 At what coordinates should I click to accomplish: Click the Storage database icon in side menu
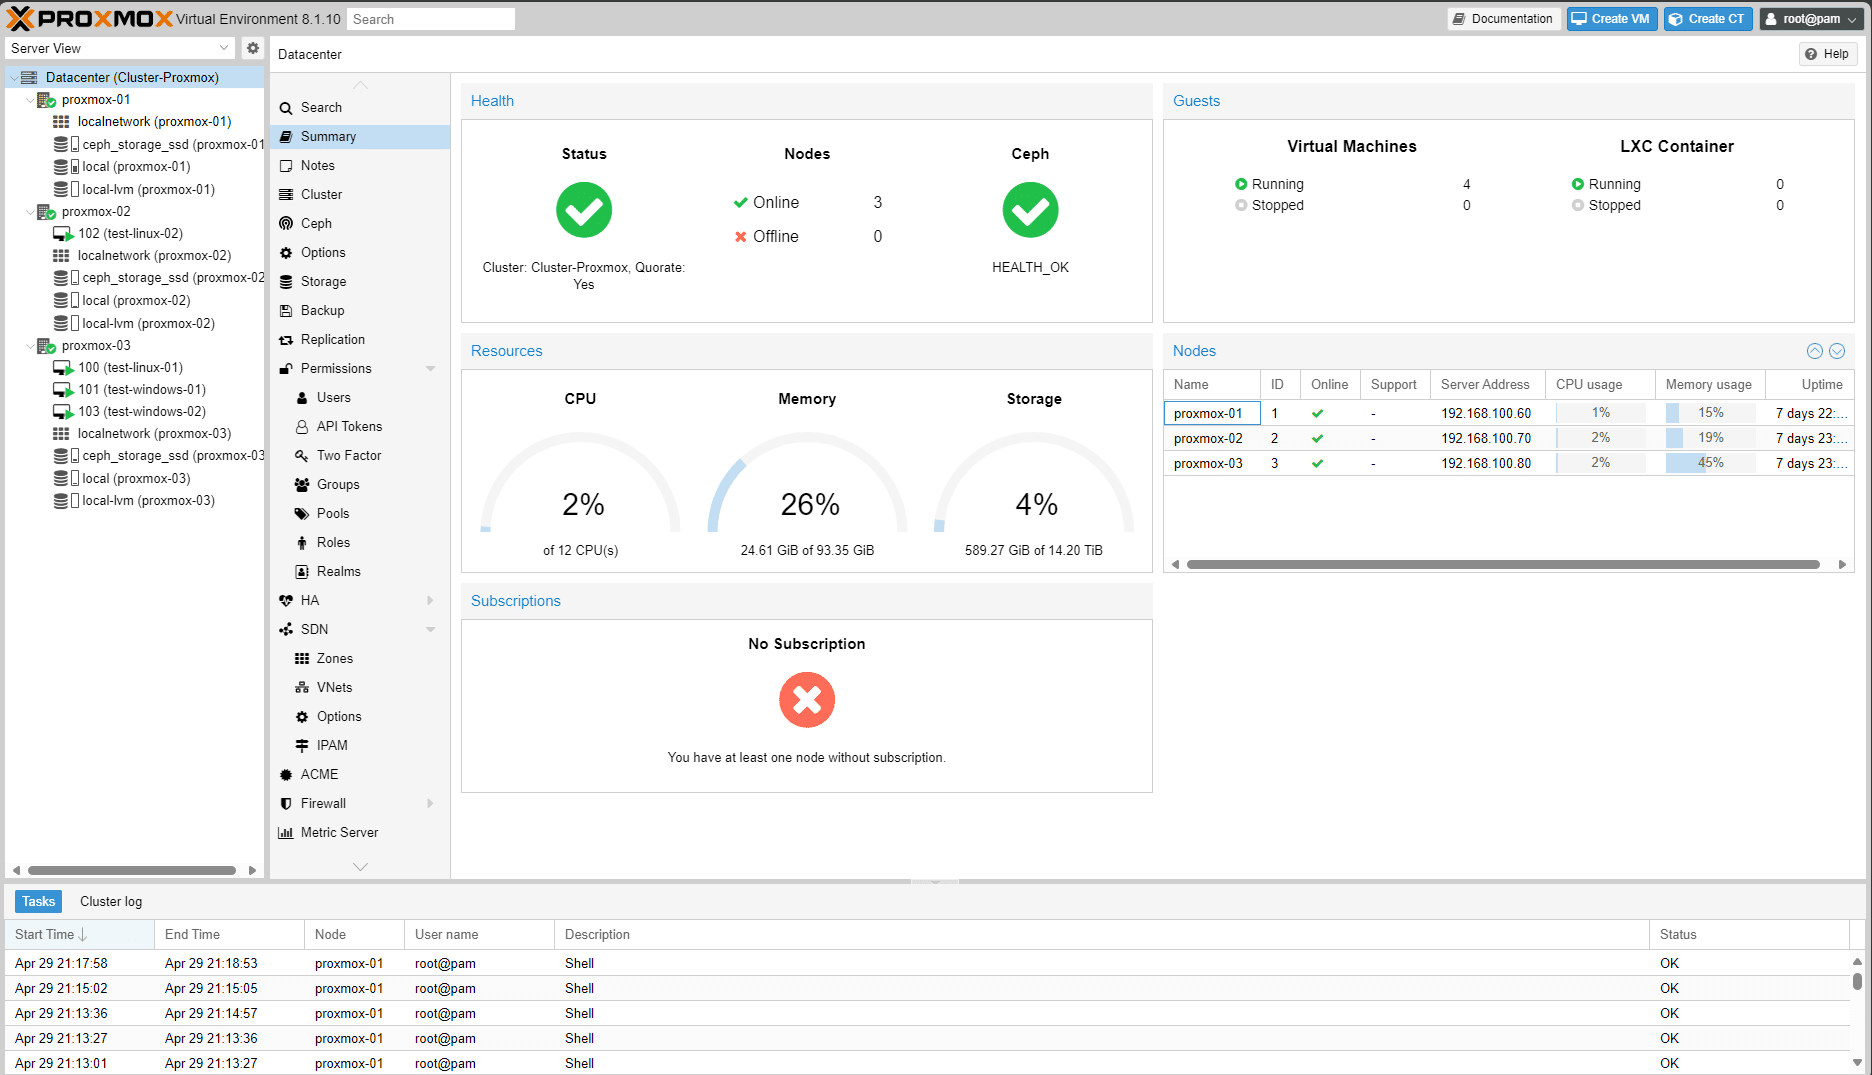tap(286, 282)
